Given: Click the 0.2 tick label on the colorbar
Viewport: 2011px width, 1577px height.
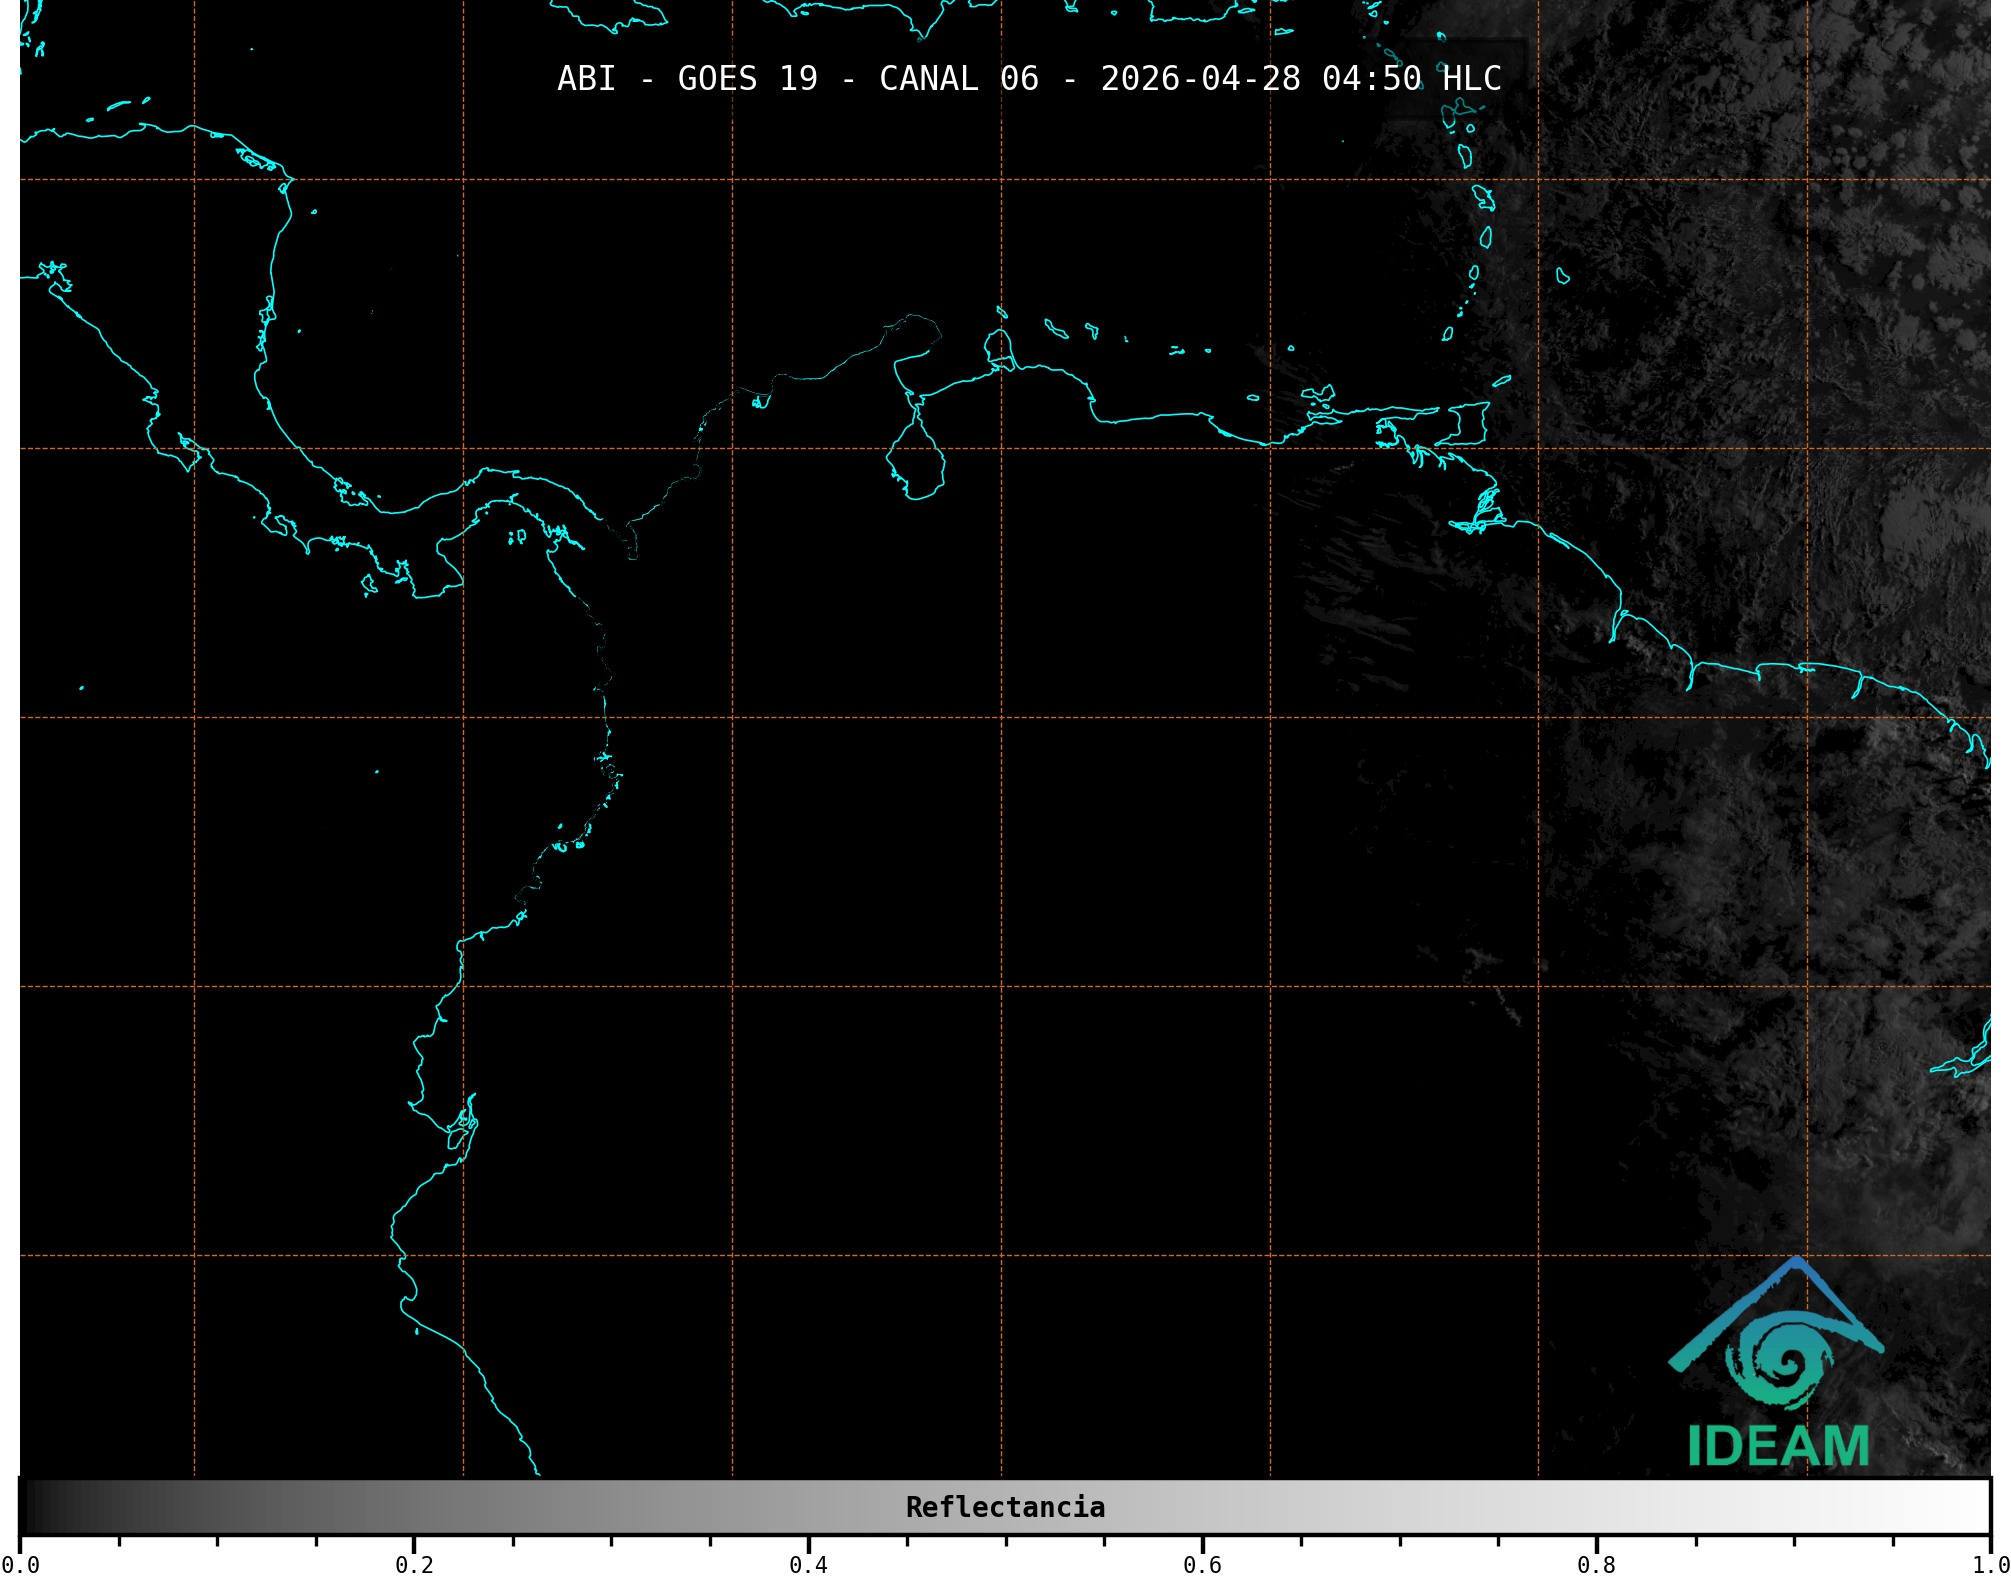Looking at the screenshot, I should [x=414, y=1564].
